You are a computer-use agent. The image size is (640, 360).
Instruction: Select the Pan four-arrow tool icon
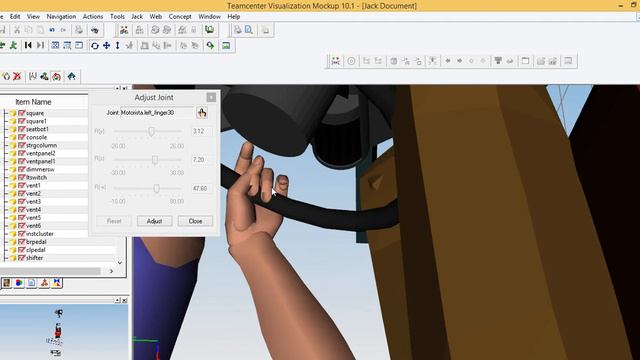click(107, 45)
